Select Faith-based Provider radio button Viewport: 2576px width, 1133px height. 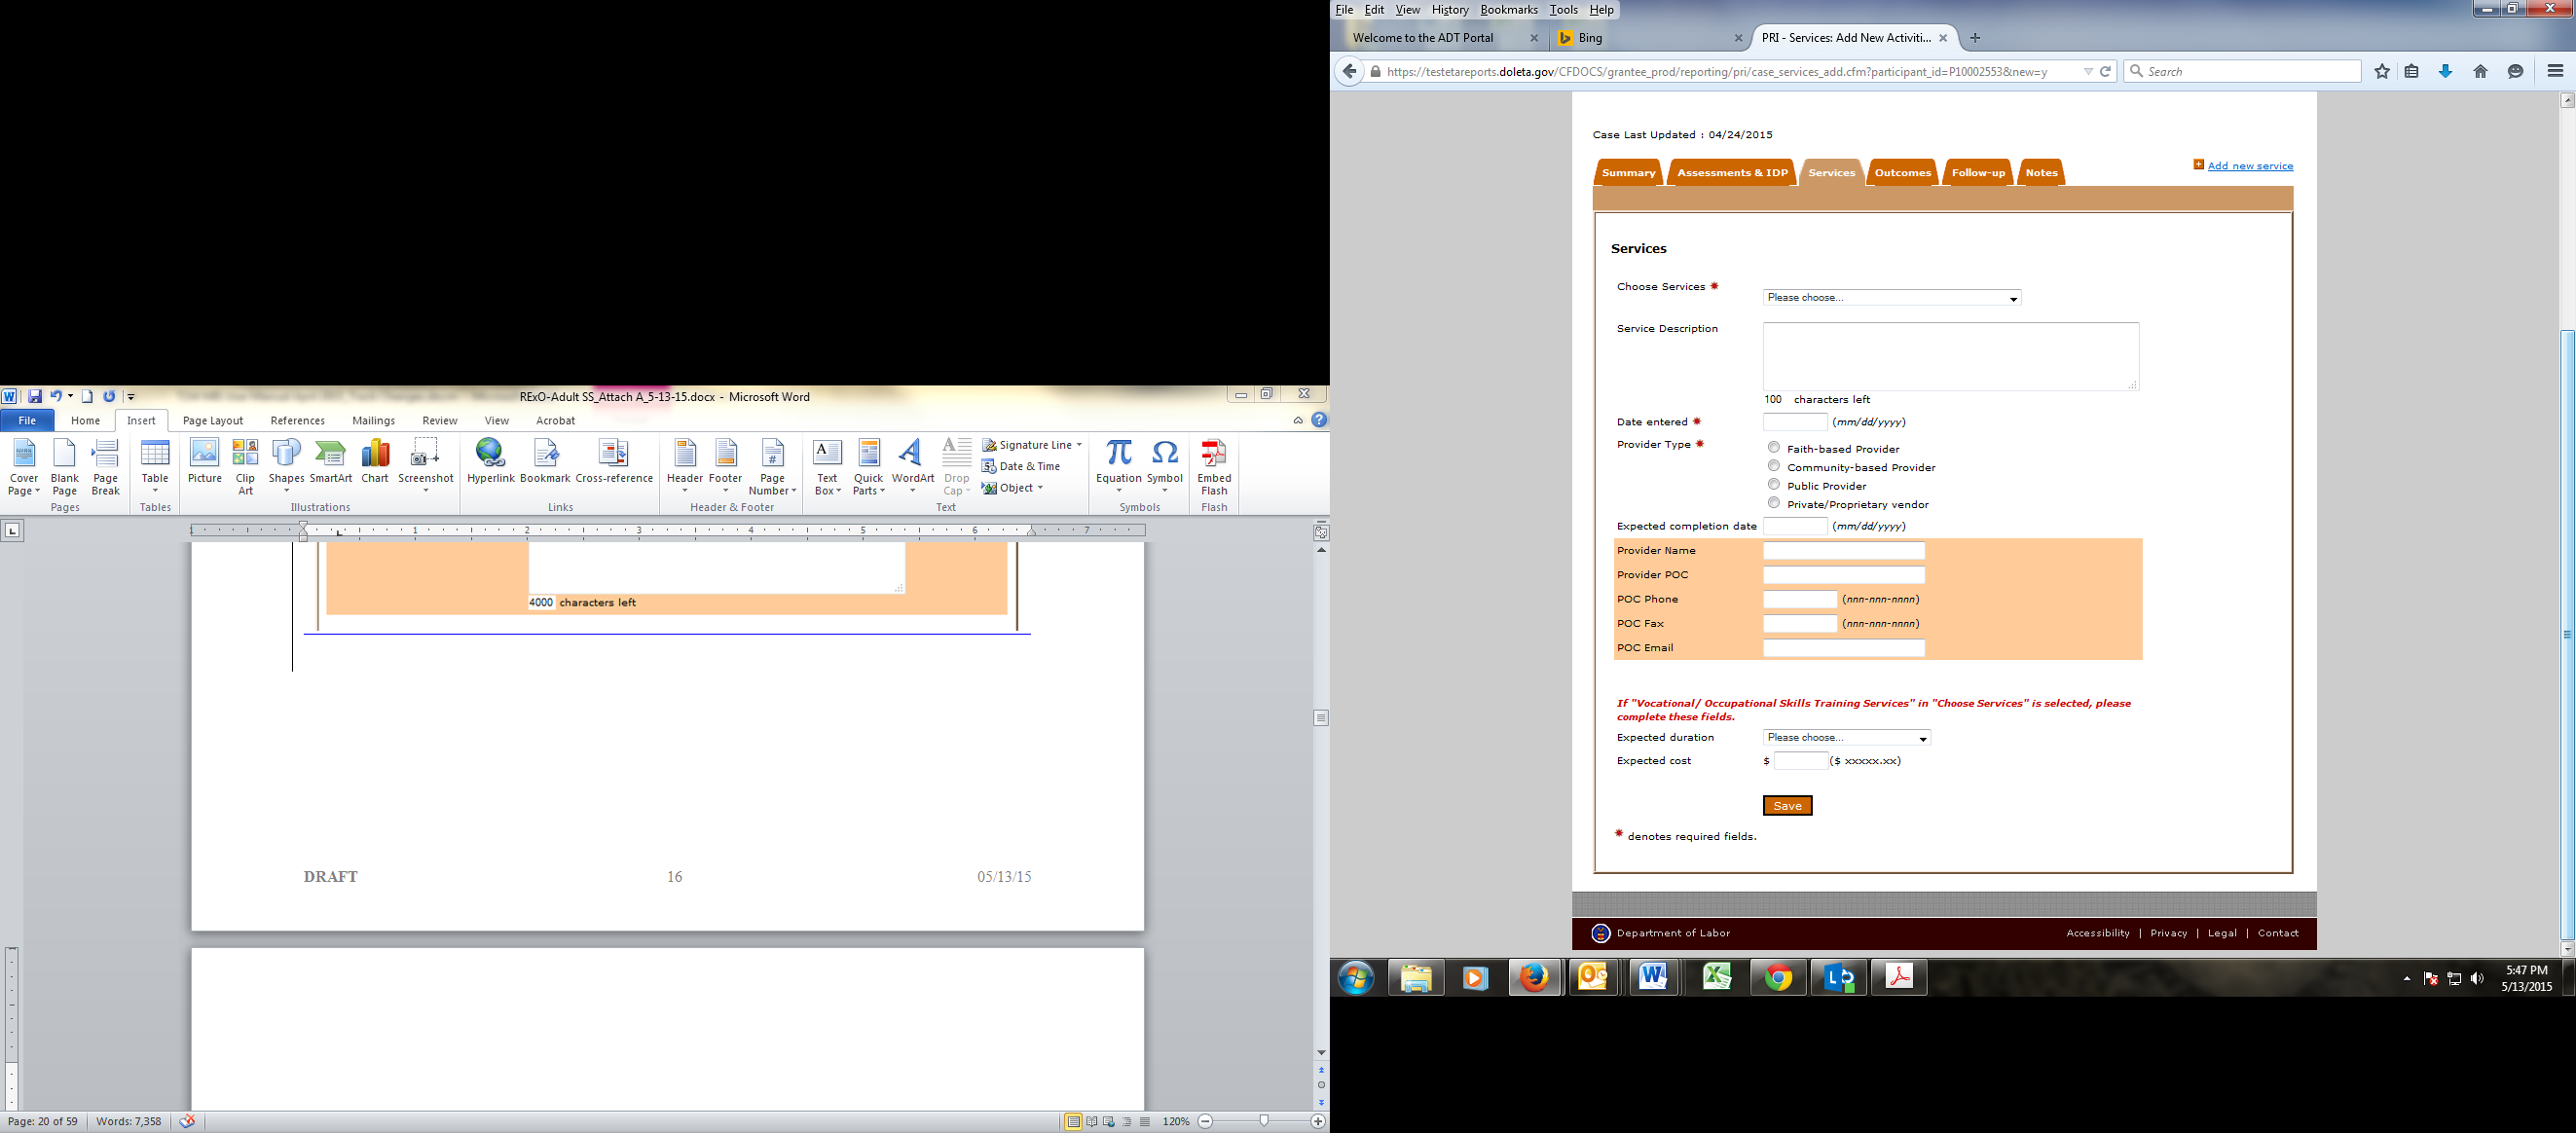tap(1774, 447)
